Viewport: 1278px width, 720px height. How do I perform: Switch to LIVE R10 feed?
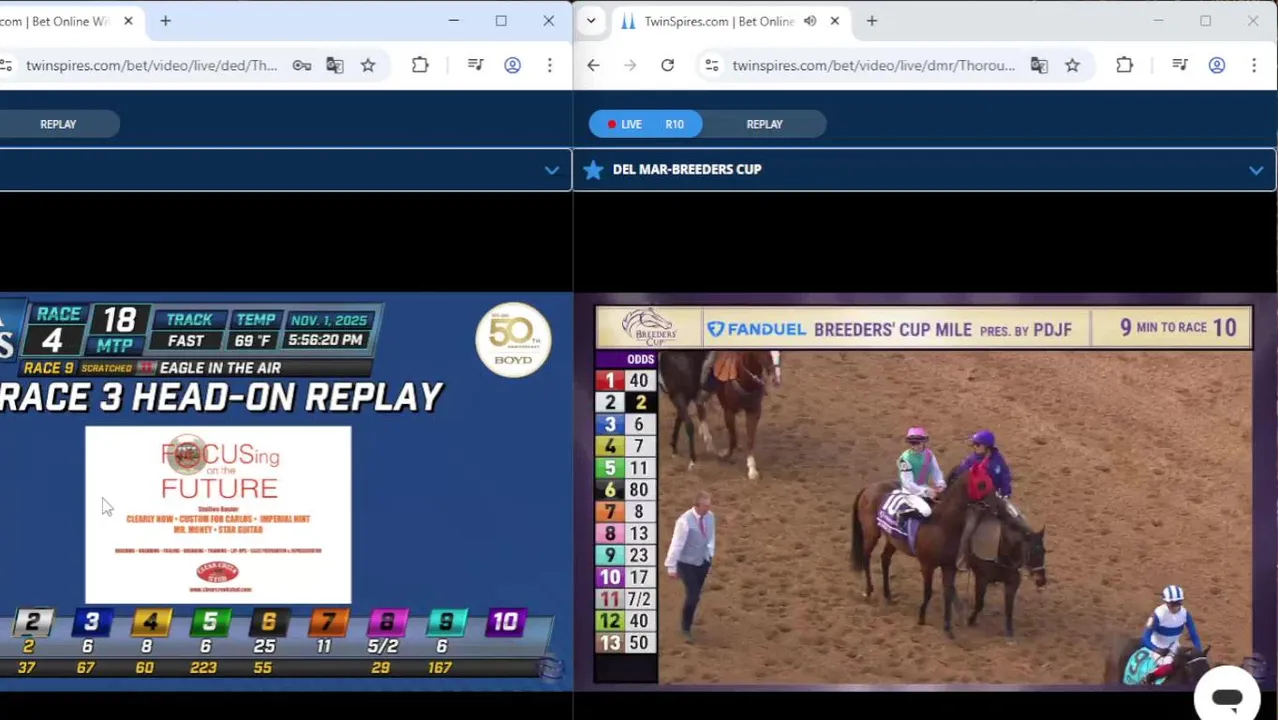(x=645, y=124)
